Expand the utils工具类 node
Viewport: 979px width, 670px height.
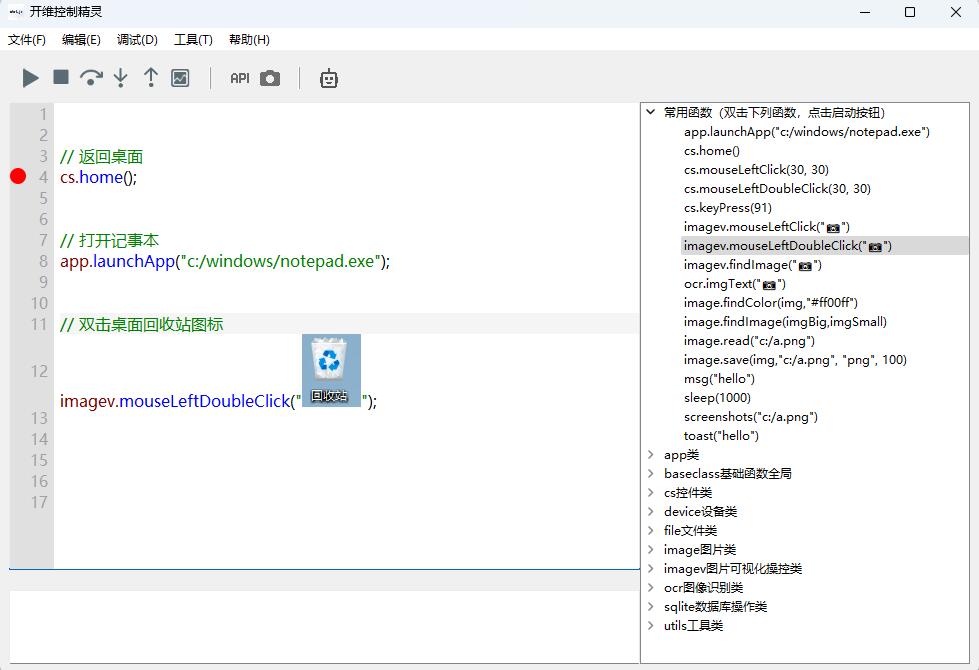click(651, 626)
